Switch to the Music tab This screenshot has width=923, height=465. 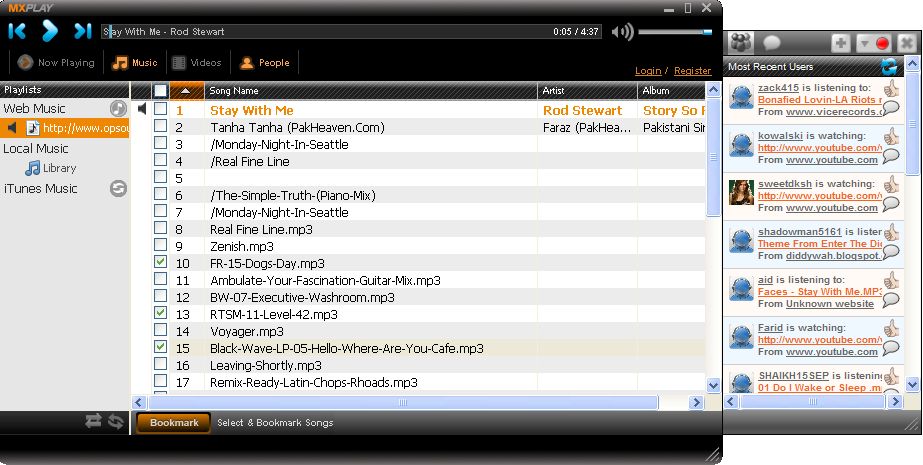pos(135,62)
